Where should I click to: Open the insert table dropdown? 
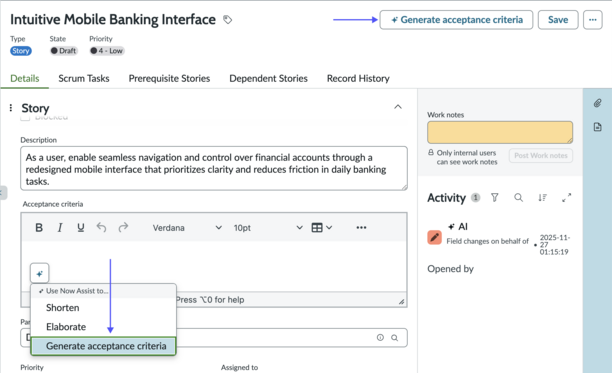pyautogui.click(x=322, y=227)
